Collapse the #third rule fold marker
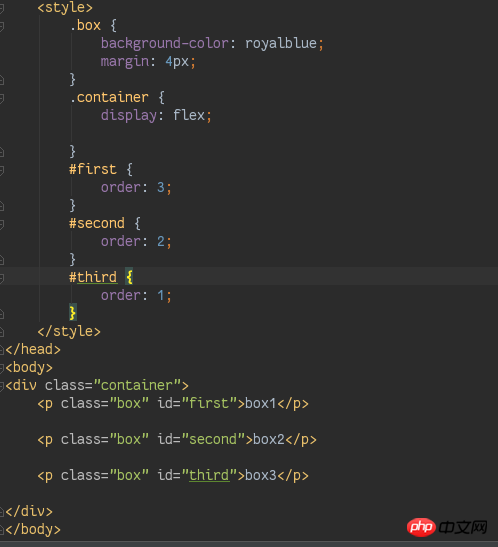Viewport: 498px width, 547px height. (x=2, y=278)
